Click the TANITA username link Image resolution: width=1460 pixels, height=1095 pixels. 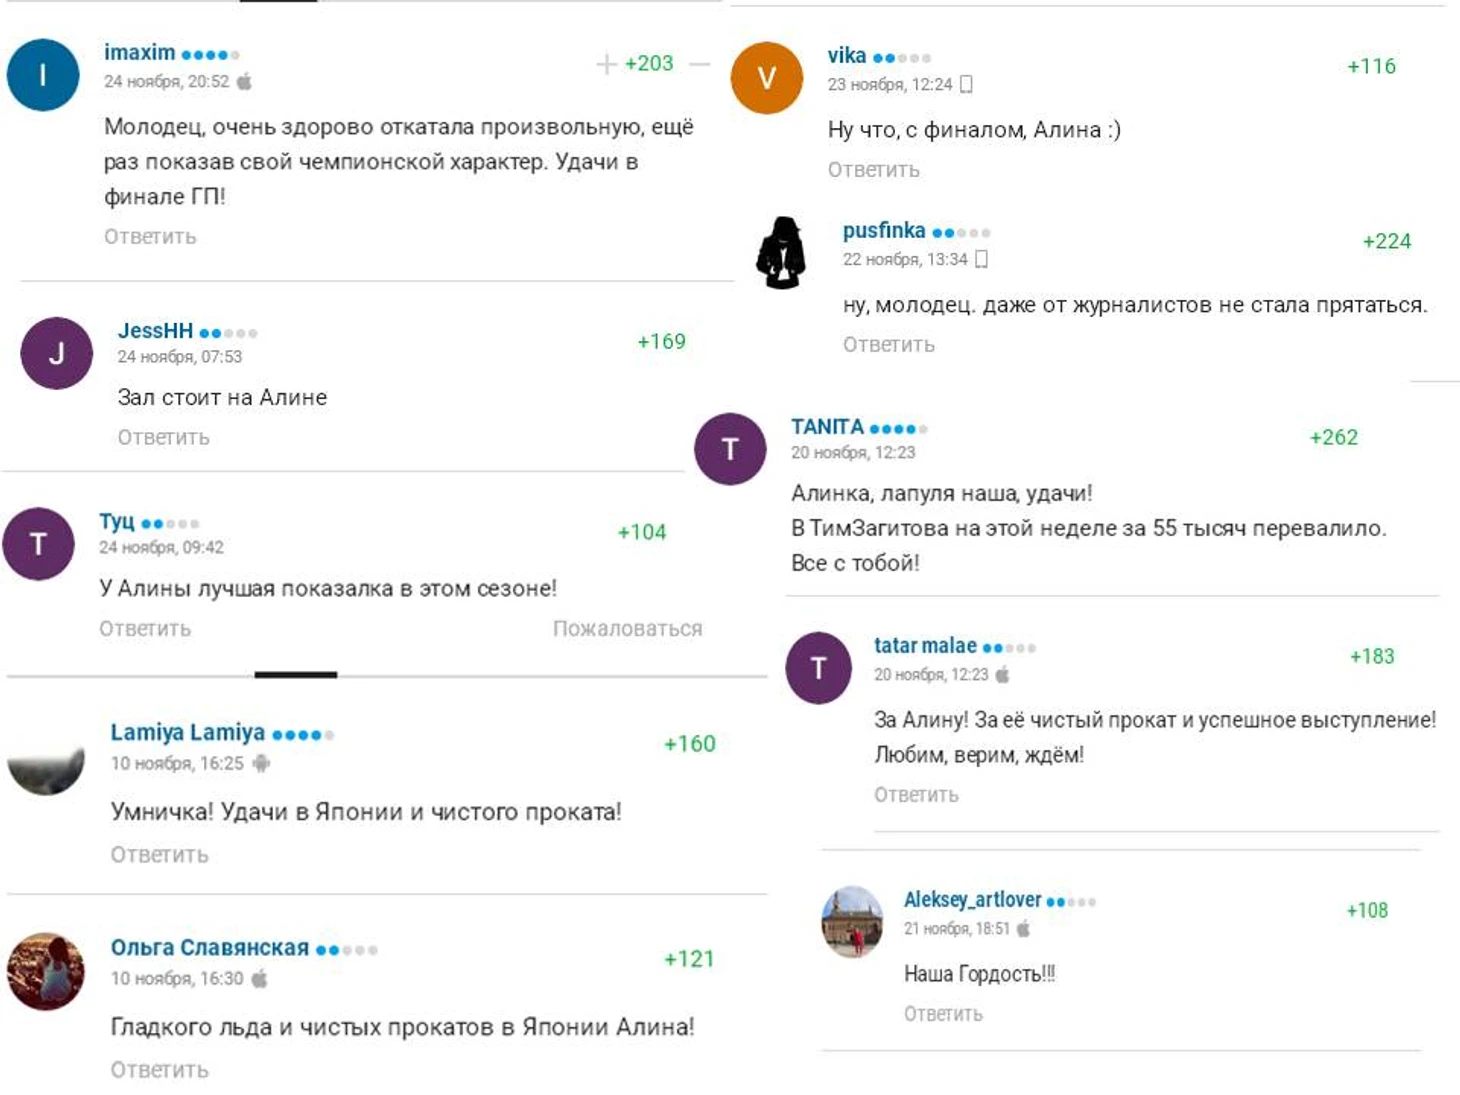(x=827, y=427)
